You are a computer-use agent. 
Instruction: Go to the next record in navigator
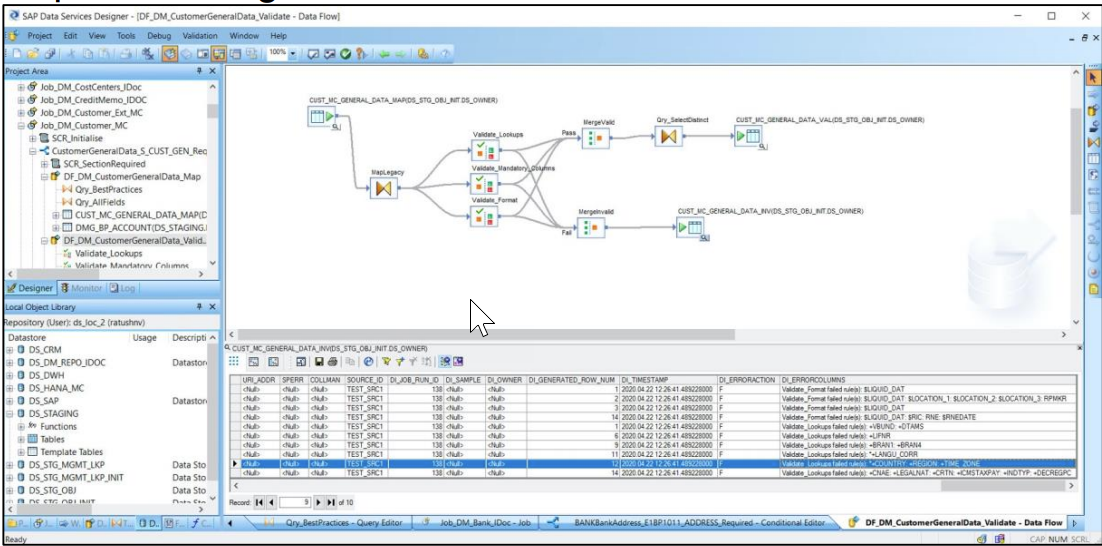point(319,502)
